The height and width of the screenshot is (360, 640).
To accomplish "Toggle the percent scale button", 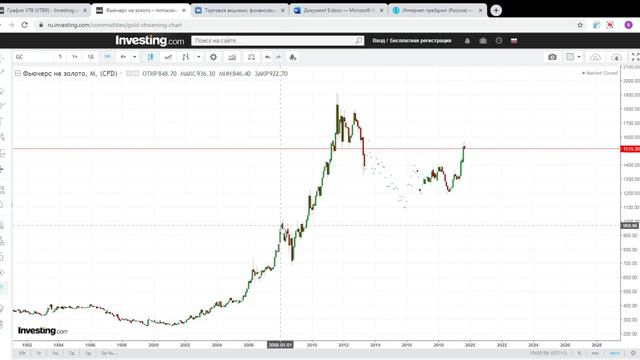I will click(579, 353).
